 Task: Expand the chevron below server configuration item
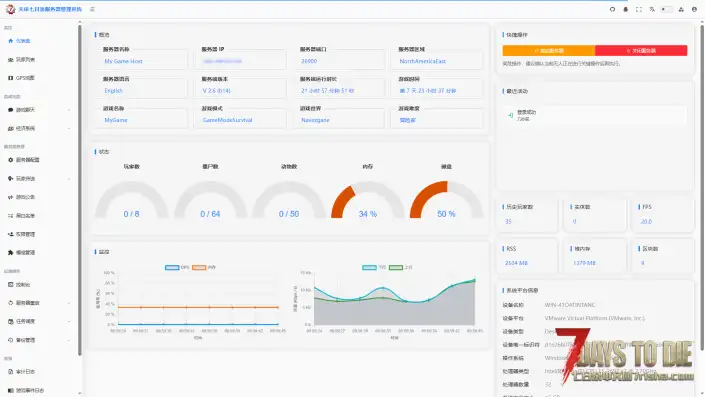click(69, 178)
